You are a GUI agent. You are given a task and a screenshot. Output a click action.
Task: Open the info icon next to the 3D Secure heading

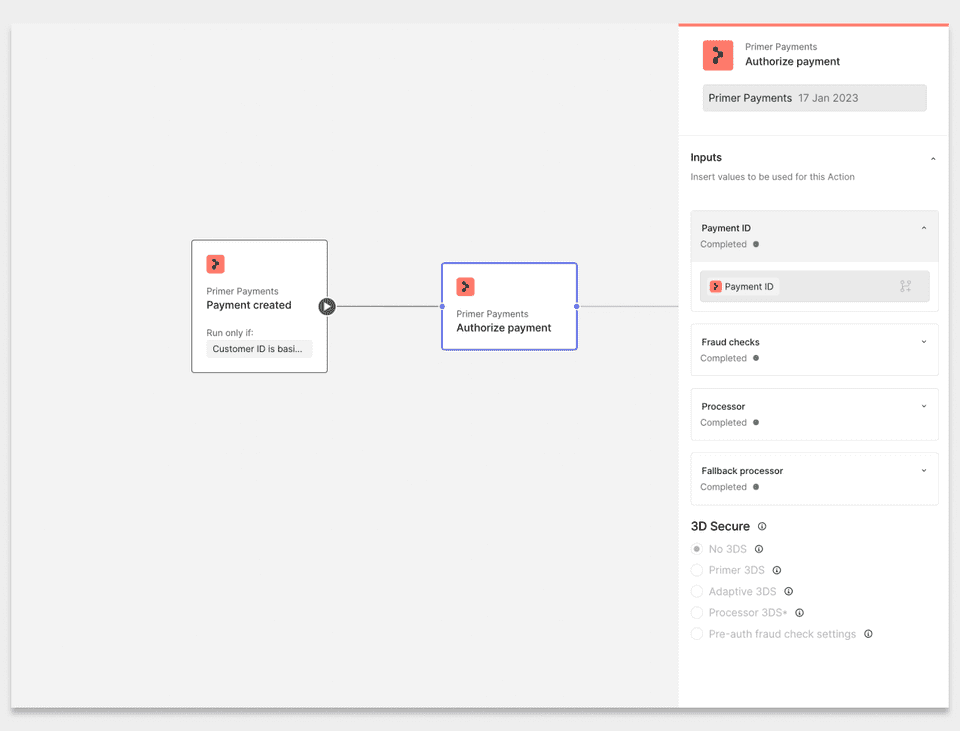pos(762,527)
